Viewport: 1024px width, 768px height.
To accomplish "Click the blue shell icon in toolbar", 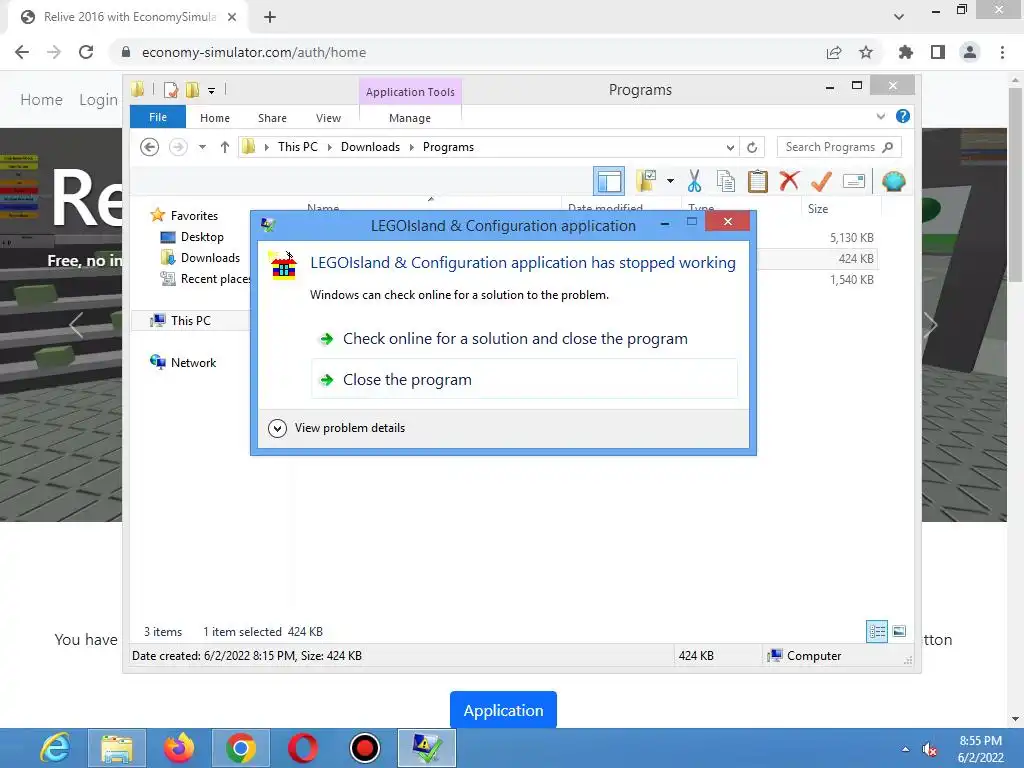I will pyautogui.click(x=893, y=181).
